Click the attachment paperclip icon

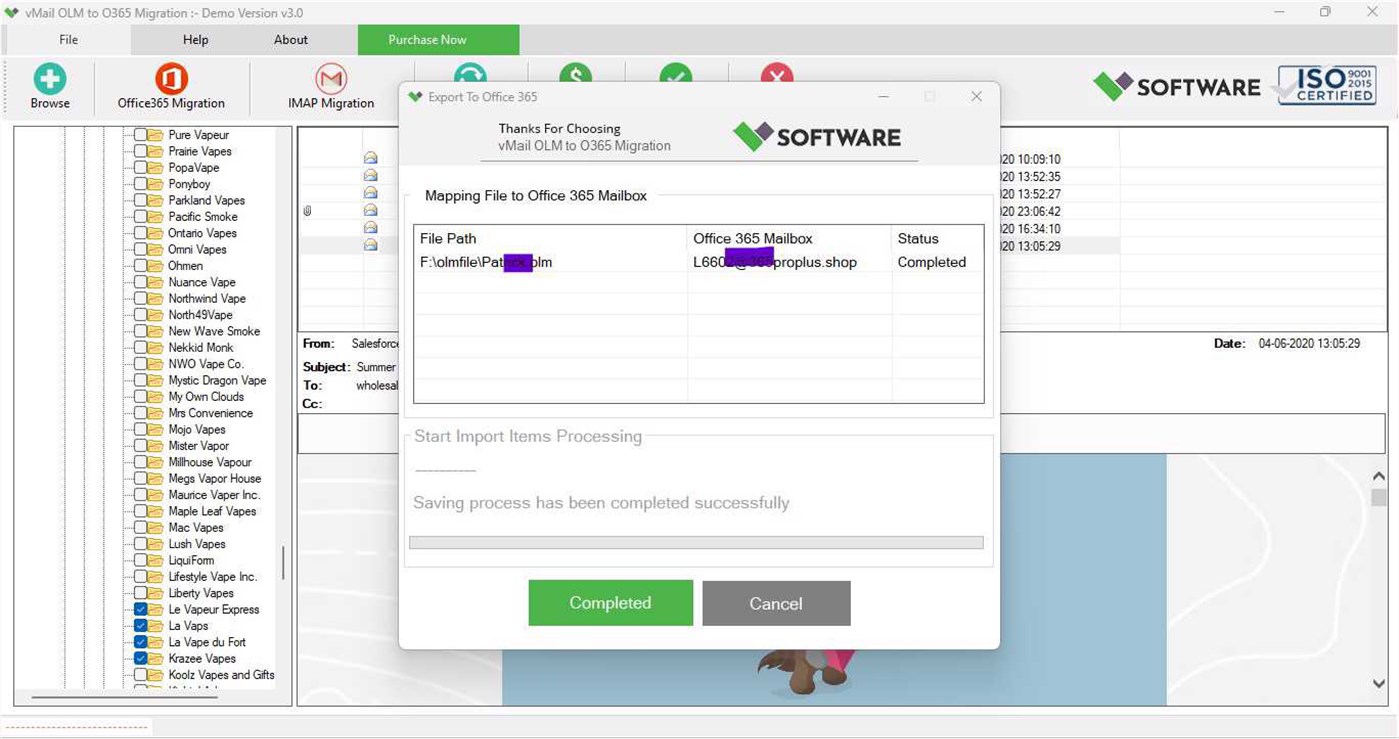coord(308,211)
